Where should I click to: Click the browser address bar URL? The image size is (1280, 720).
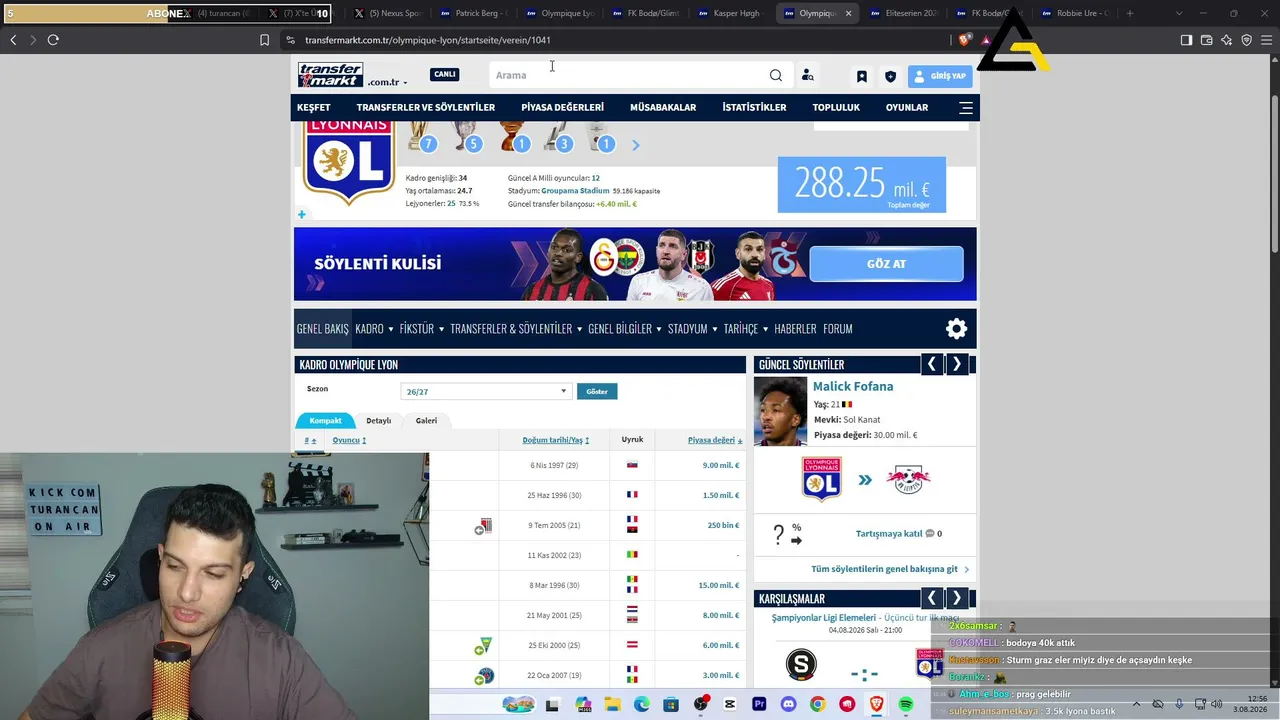click(428, 40)
